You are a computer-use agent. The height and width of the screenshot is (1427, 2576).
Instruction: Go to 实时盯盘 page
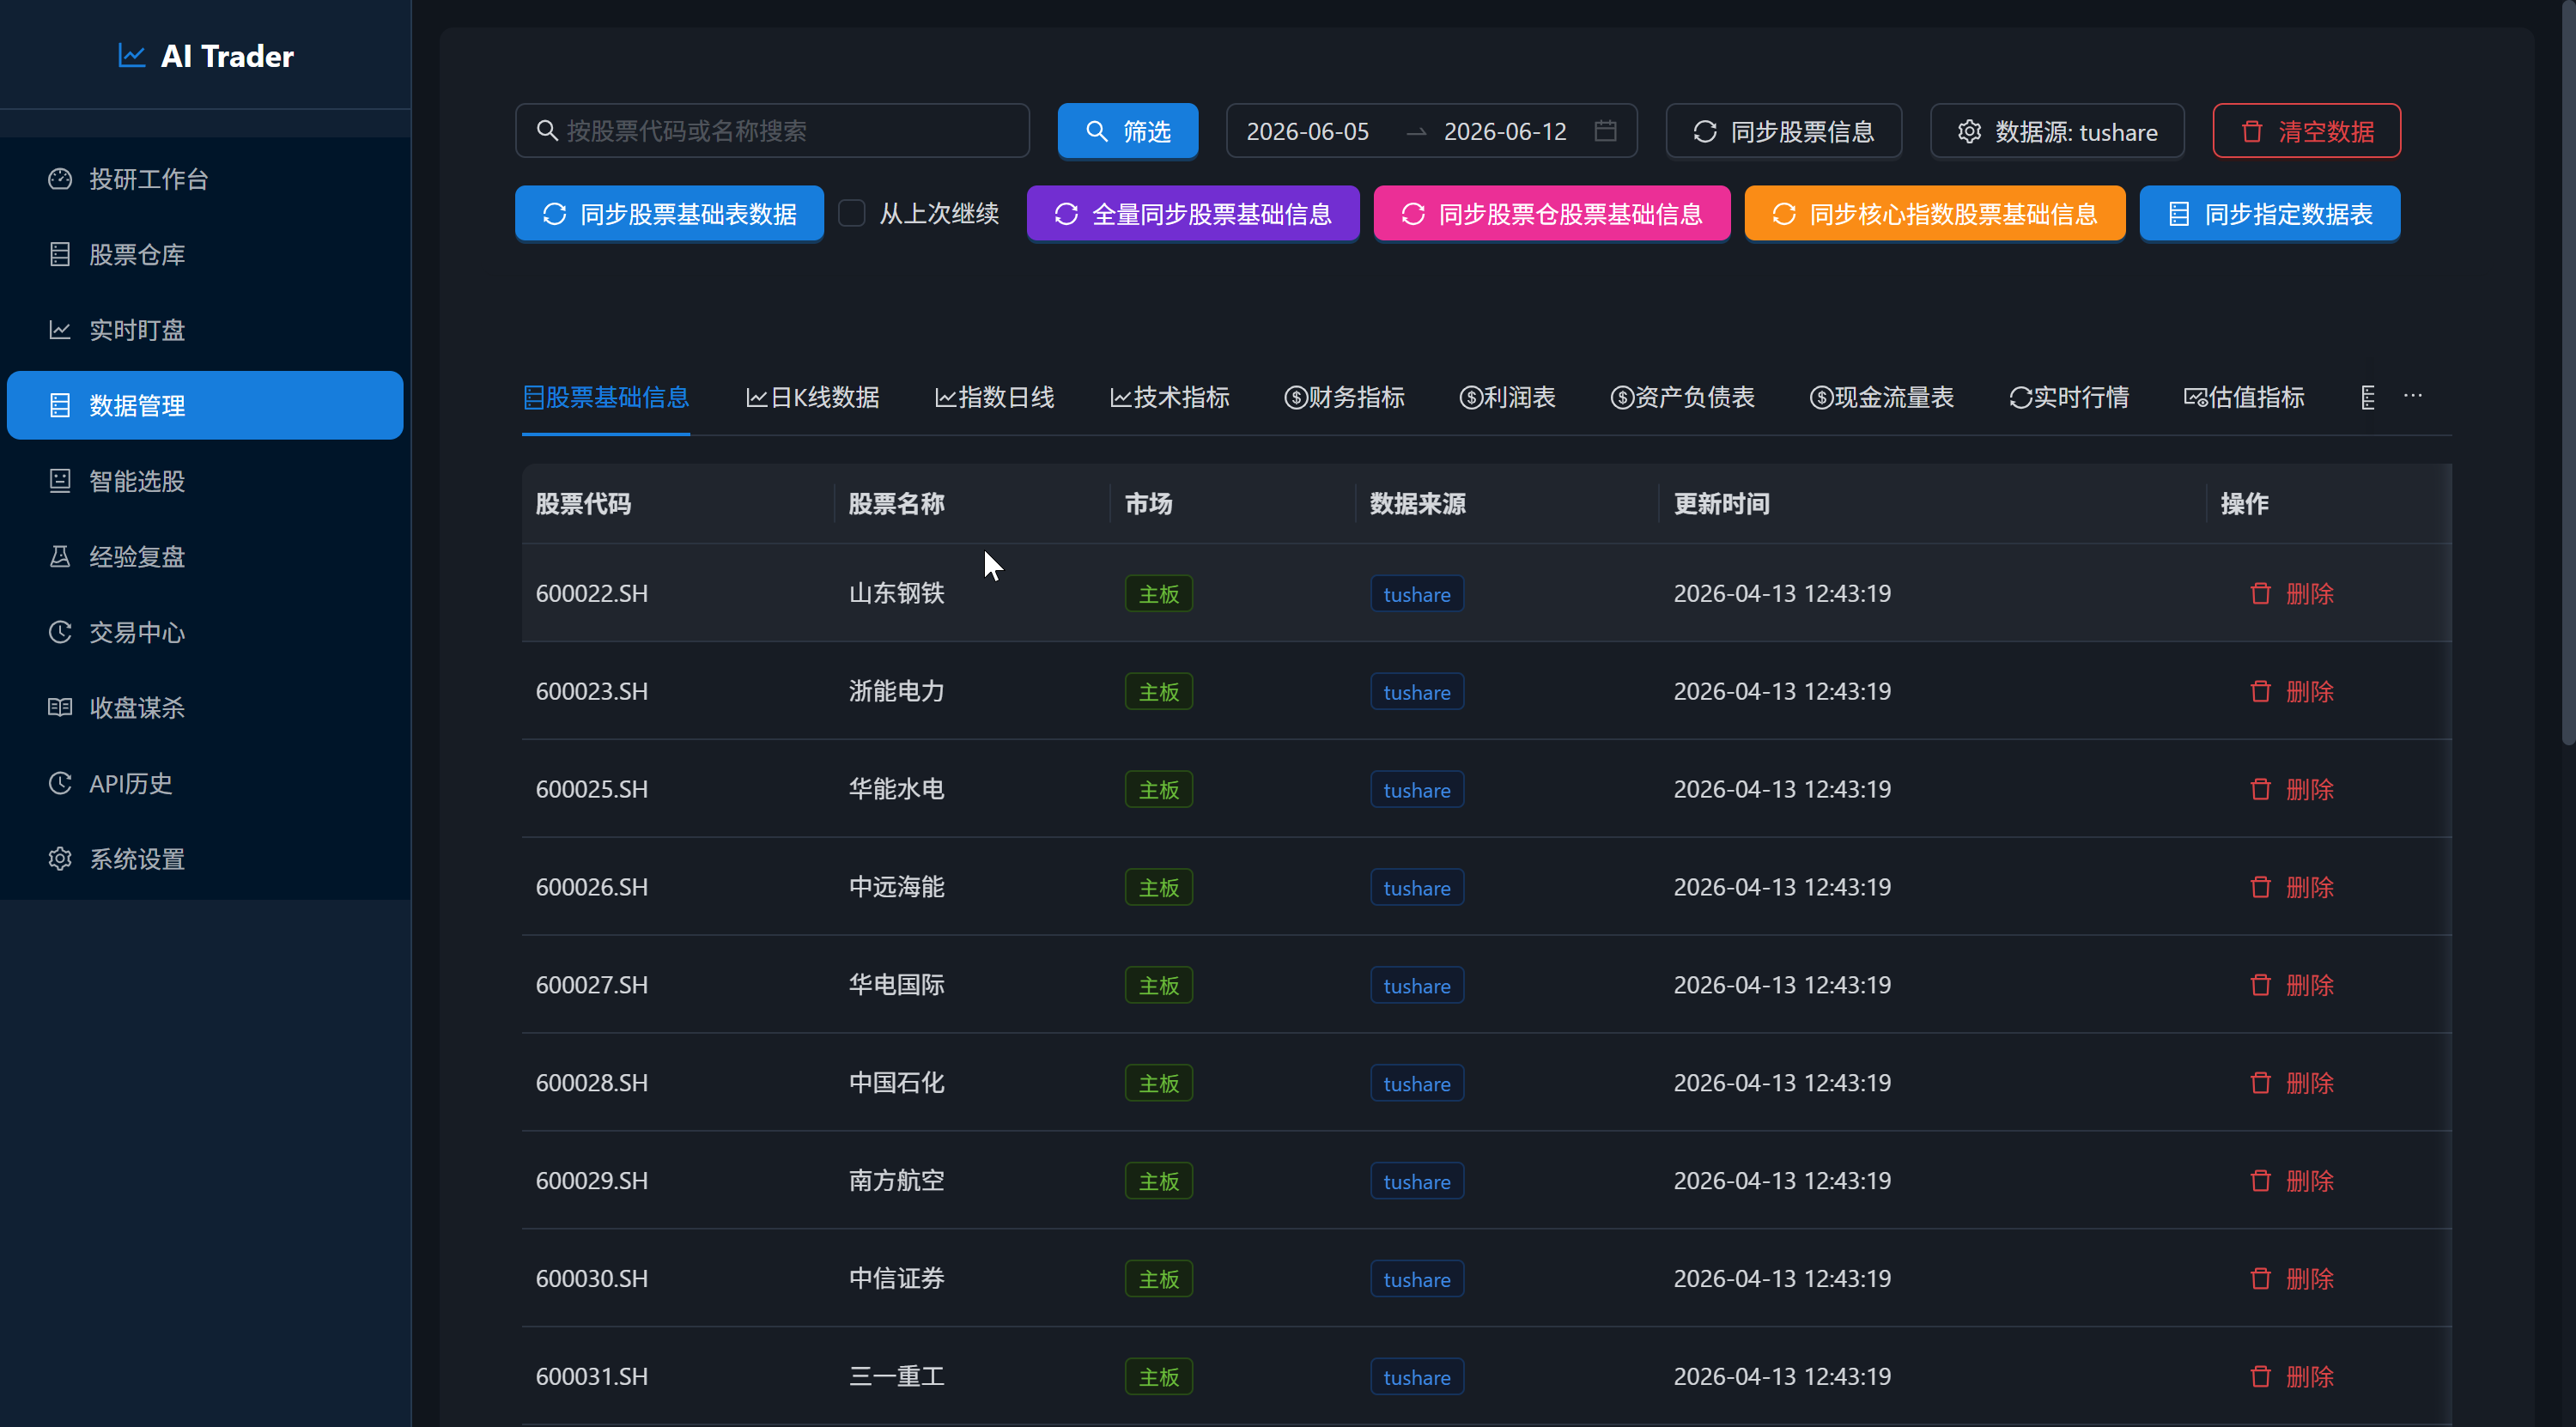[205, 330]
